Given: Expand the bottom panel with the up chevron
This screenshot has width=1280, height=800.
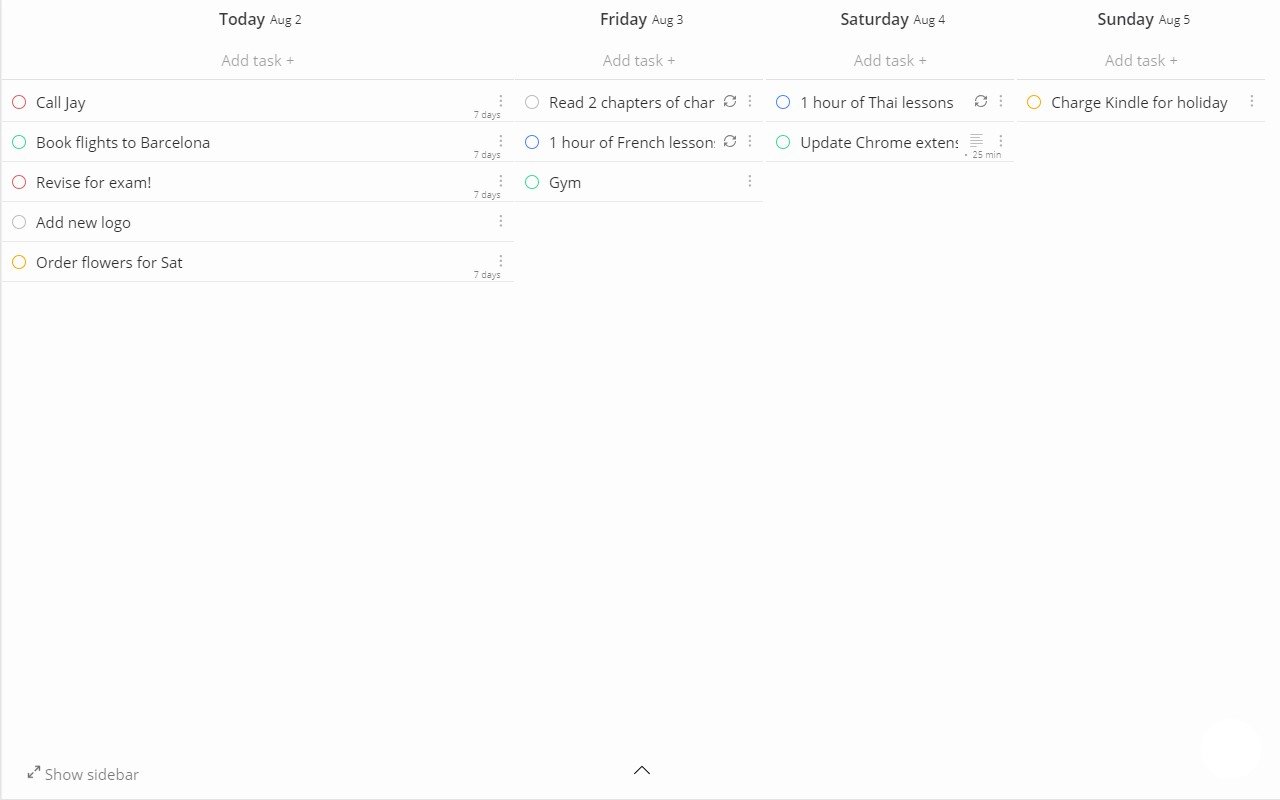Looking at the screenshot, I should (642, 770).
